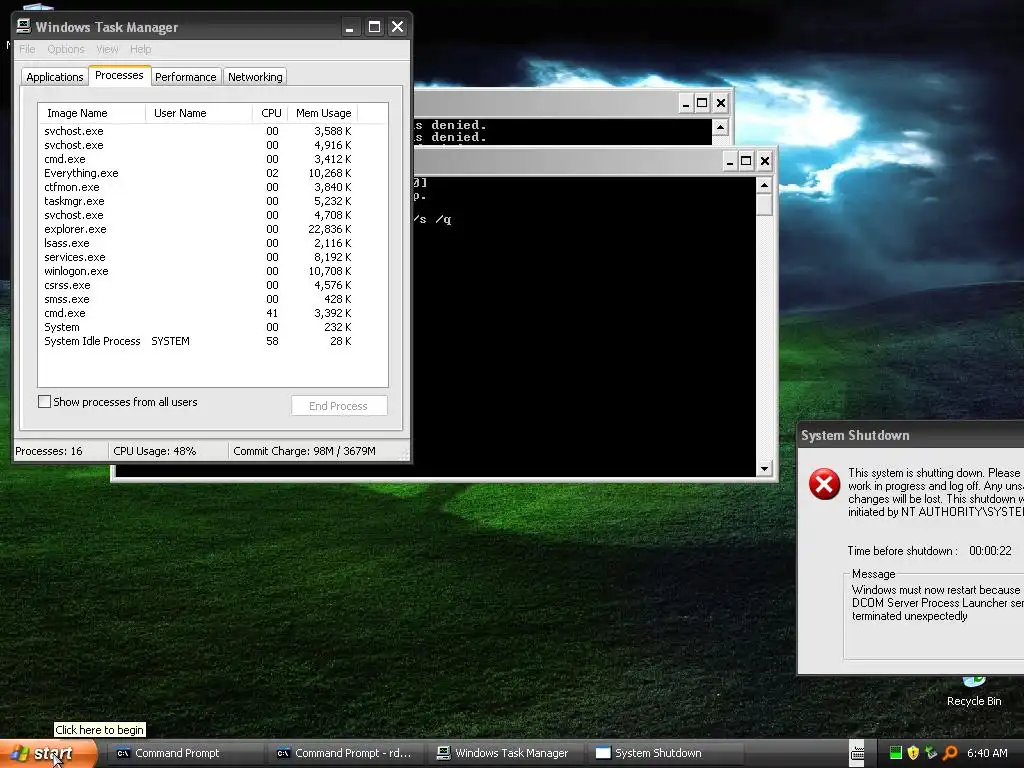Image resolution: width=1024 pixels, height=768 pixels.
Task: Open the Networking tab
Action: (255, 77)
